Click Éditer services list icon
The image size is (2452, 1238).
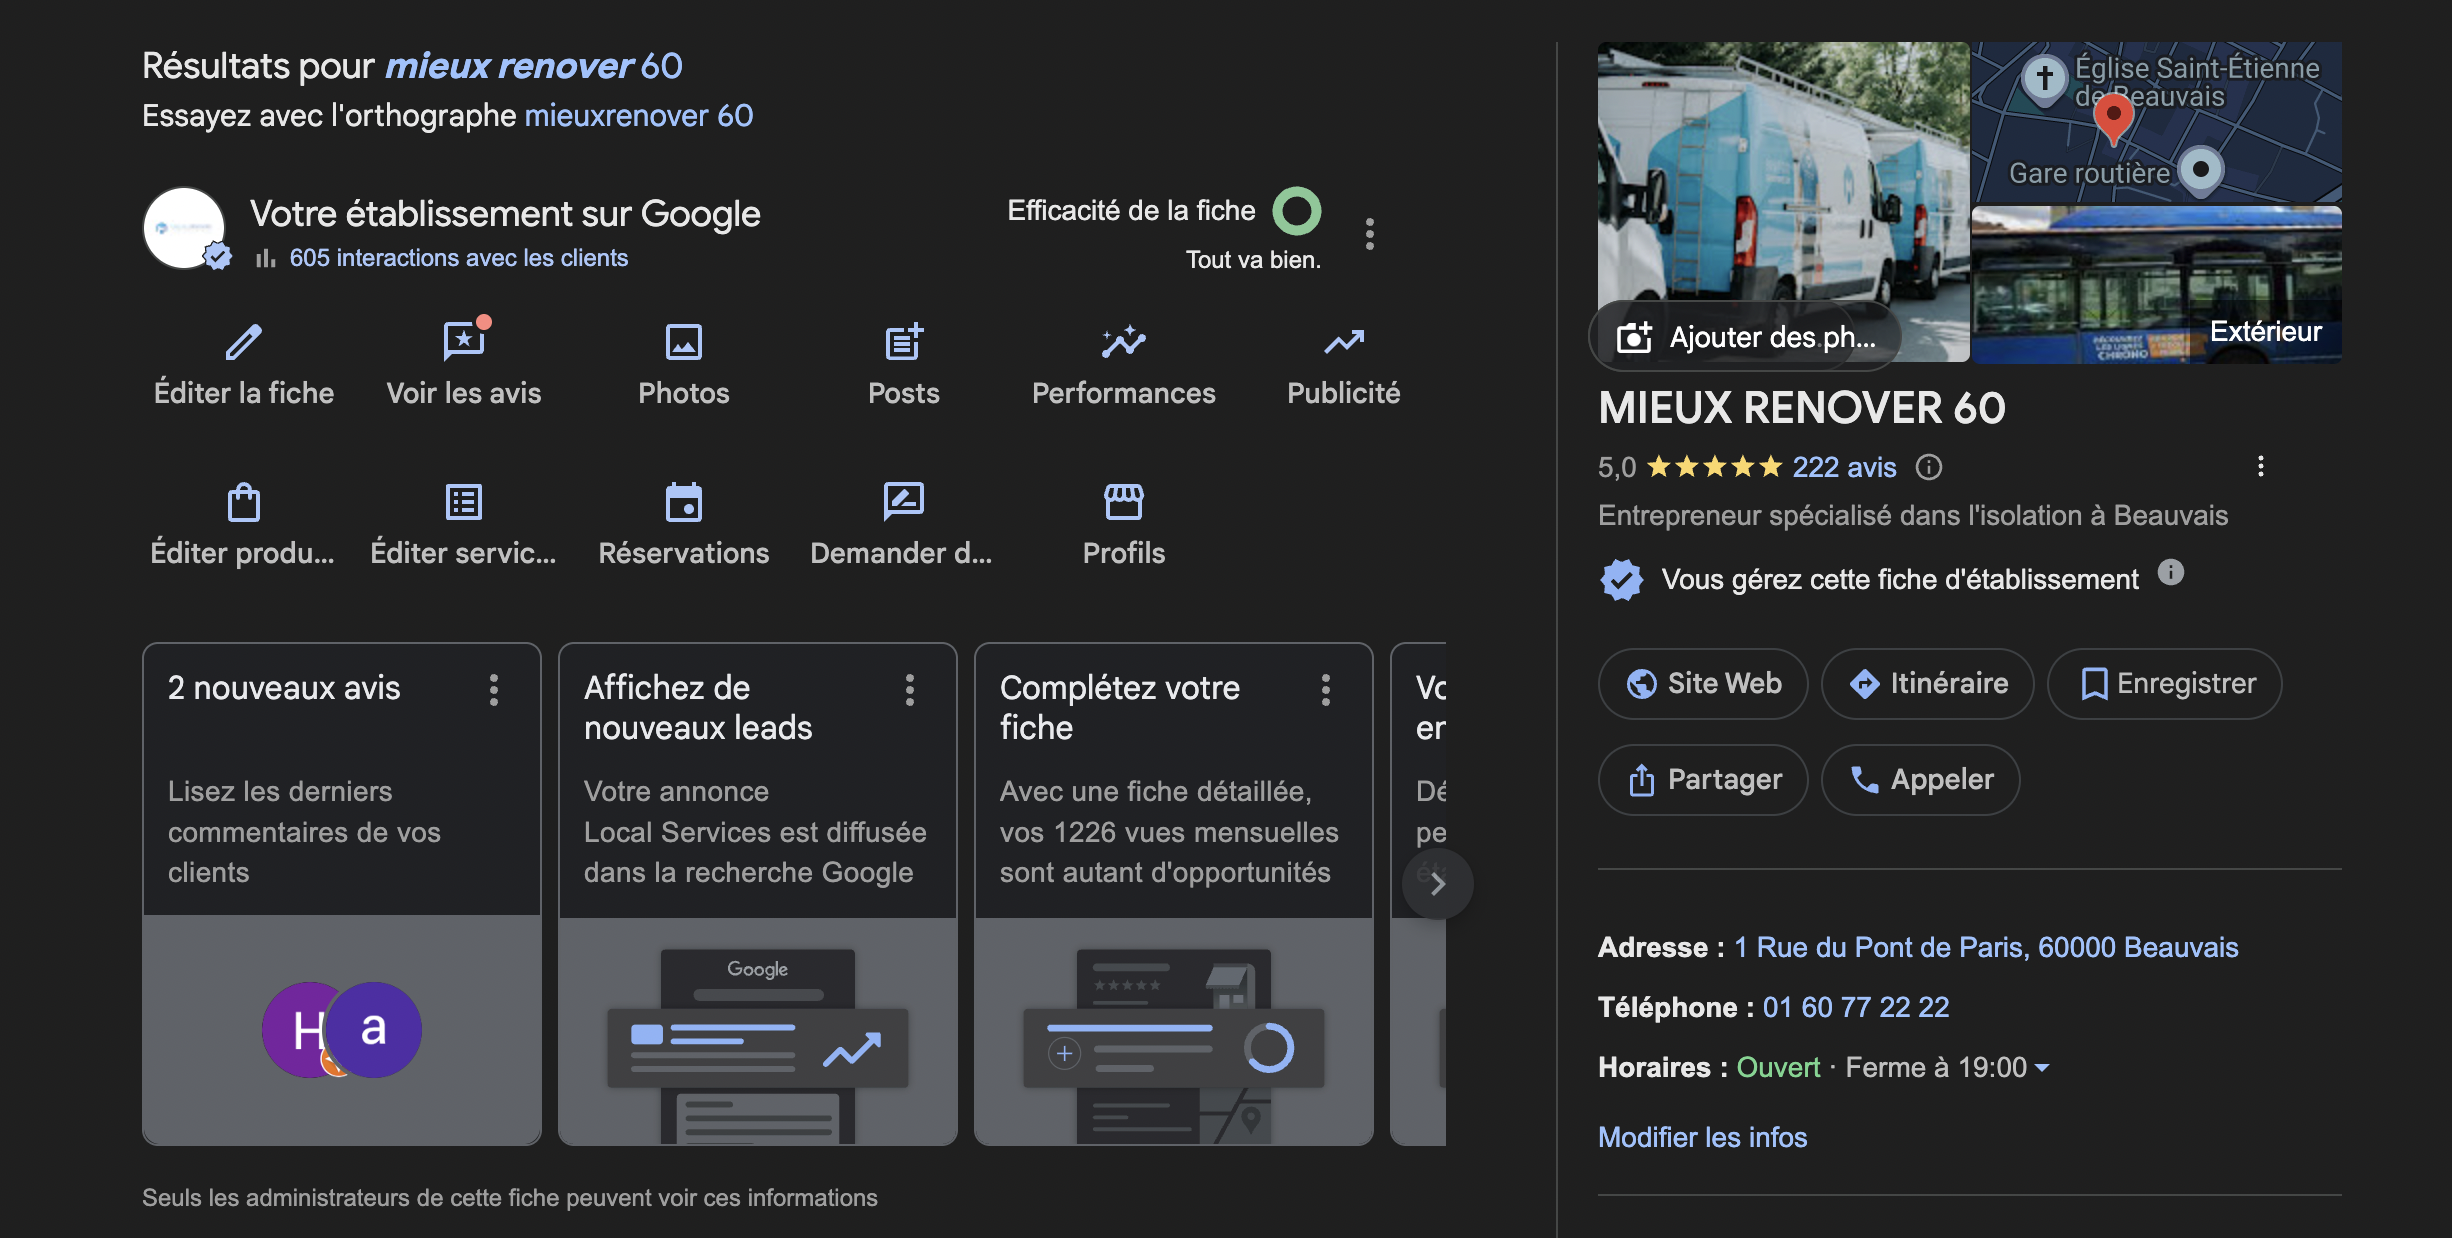pyautogui.click(x=463, y=503)
